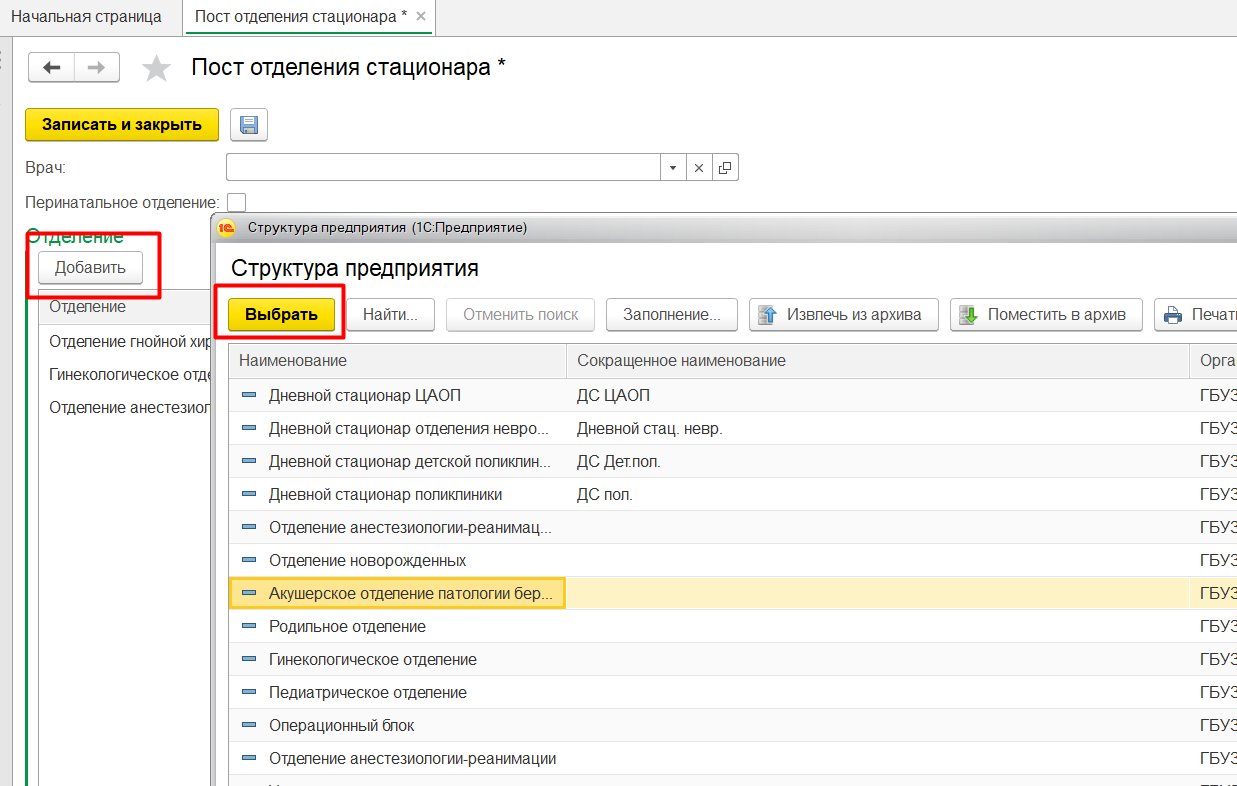The width and height of the screenshot is (1237, 786).
Task: Open the Врач record with open-form icon
Action: point(725,168)
